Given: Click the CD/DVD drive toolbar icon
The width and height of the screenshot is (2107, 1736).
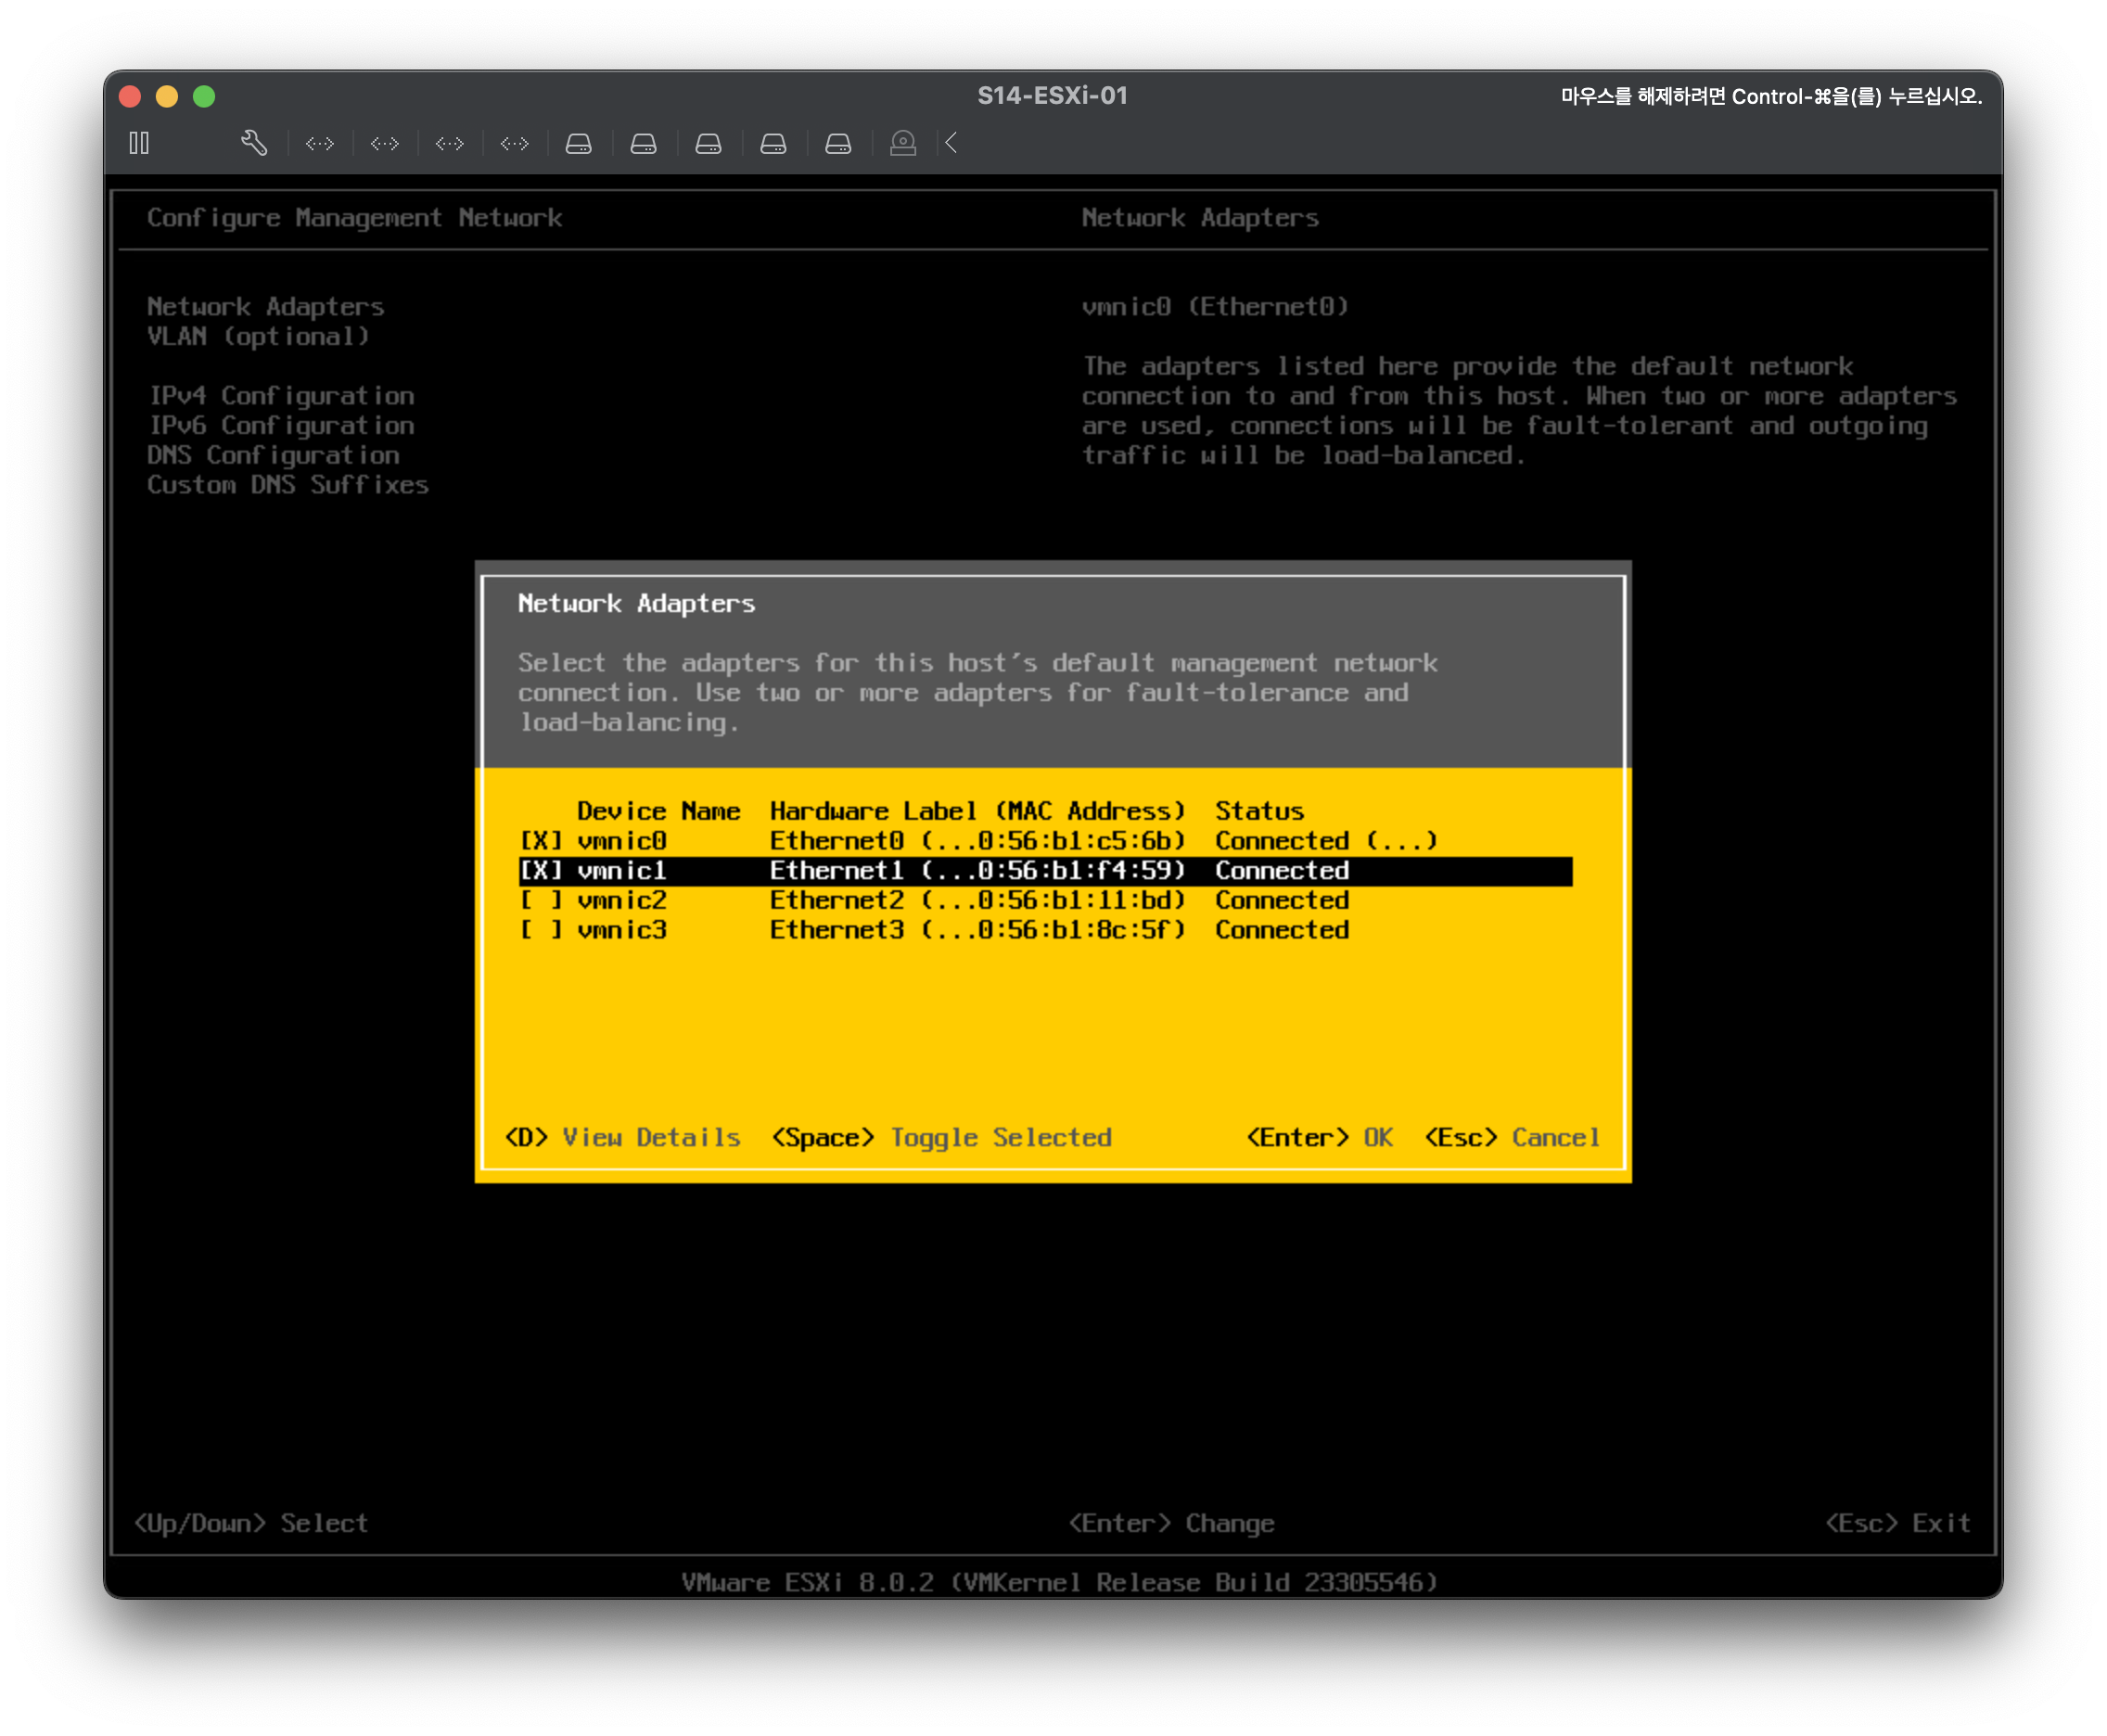Looking at the screenshot, I should pyautogui.click(x=903, y=144).
